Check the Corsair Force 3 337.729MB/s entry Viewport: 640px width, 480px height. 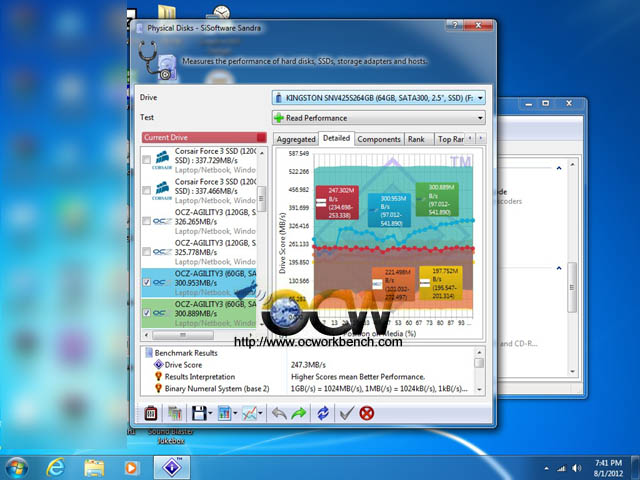146,160
